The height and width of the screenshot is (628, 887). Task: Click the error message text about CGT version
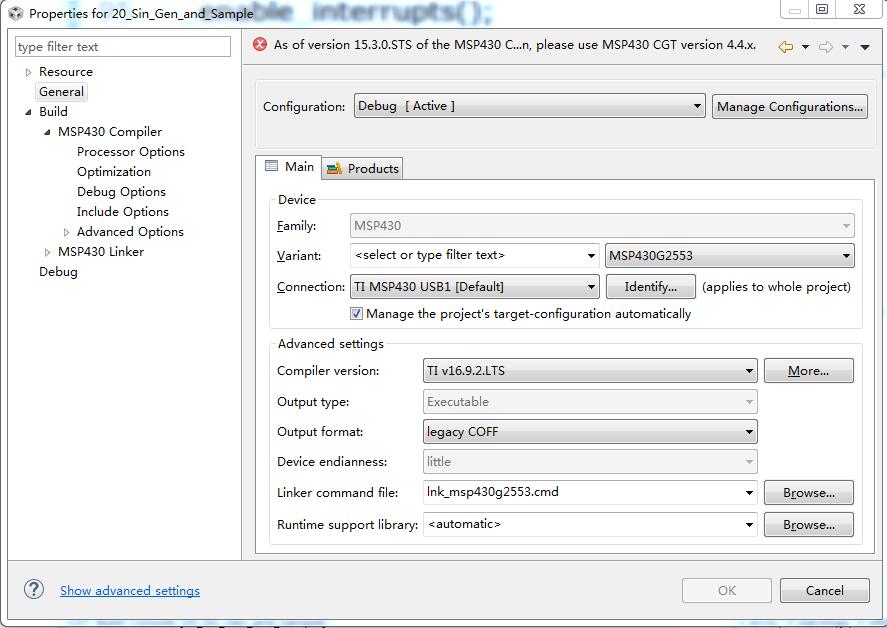(x=515, y=45)
